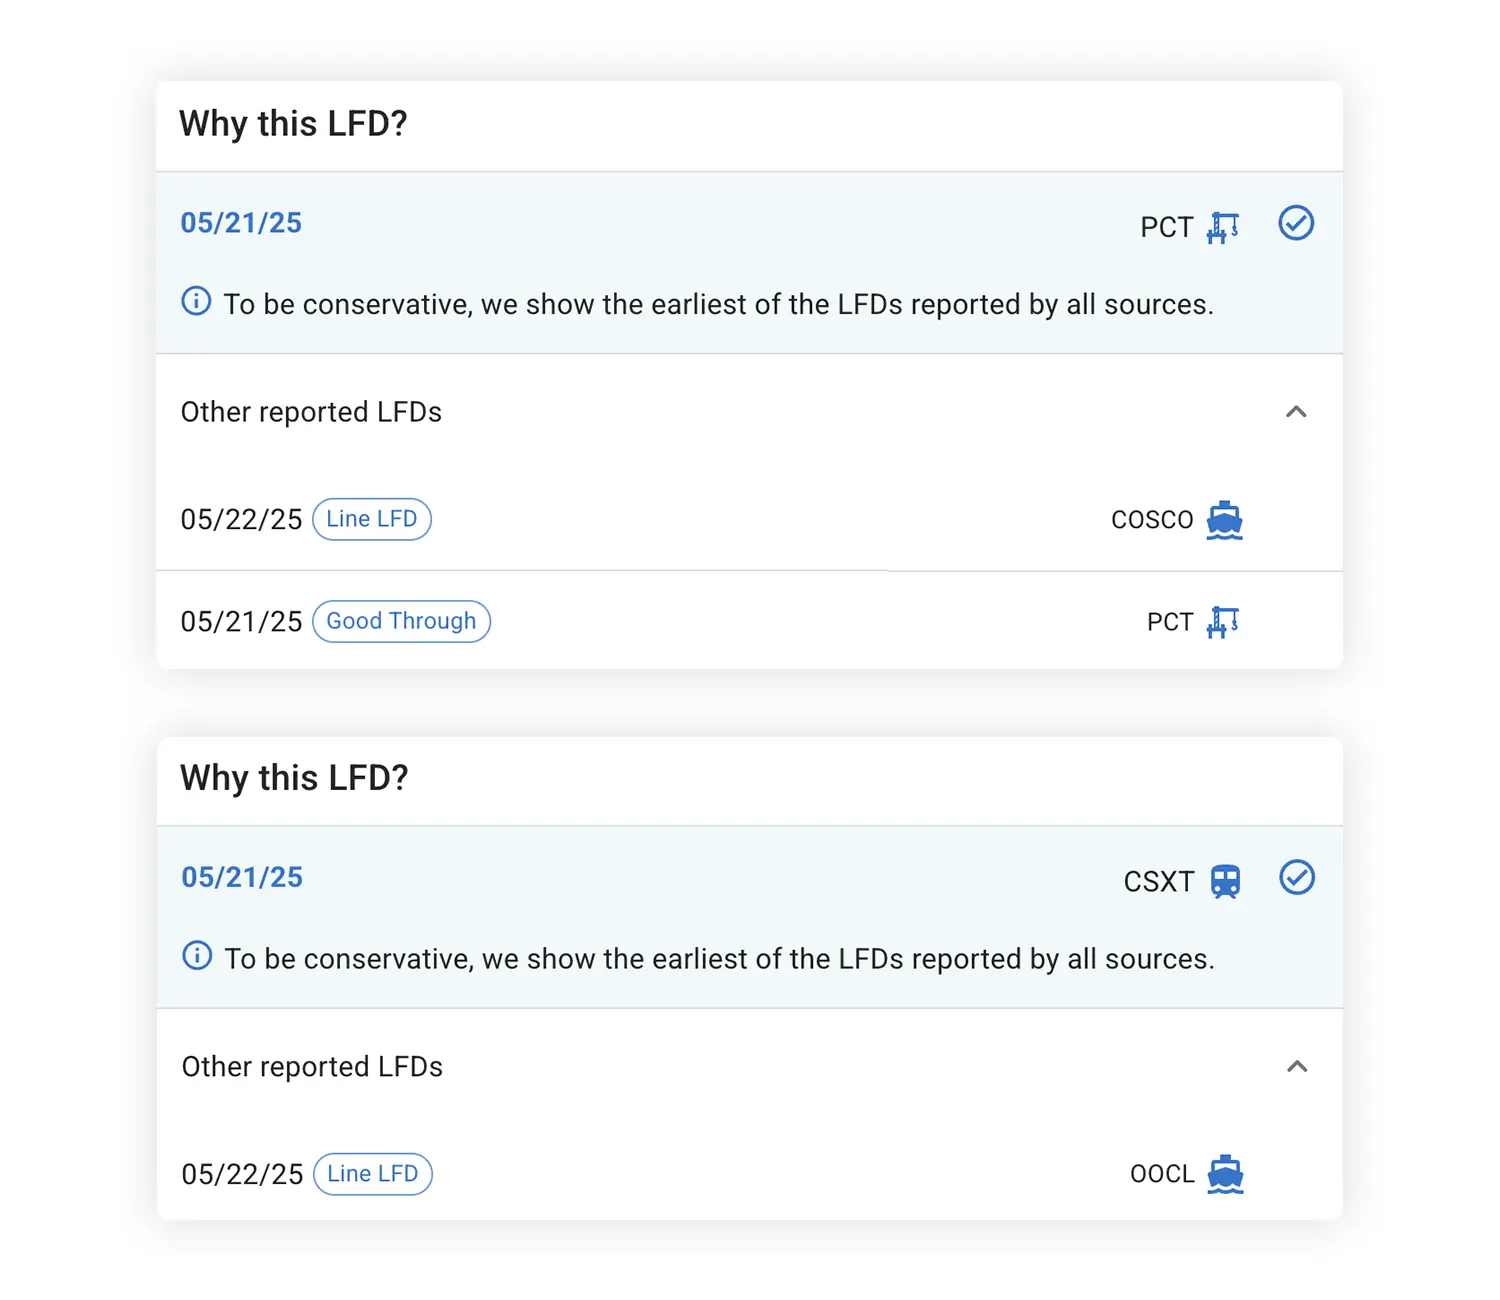Click the Other reported LFDs heading above COSCO
Viewport: 1500px width, 1300px height.
point(311,412)
